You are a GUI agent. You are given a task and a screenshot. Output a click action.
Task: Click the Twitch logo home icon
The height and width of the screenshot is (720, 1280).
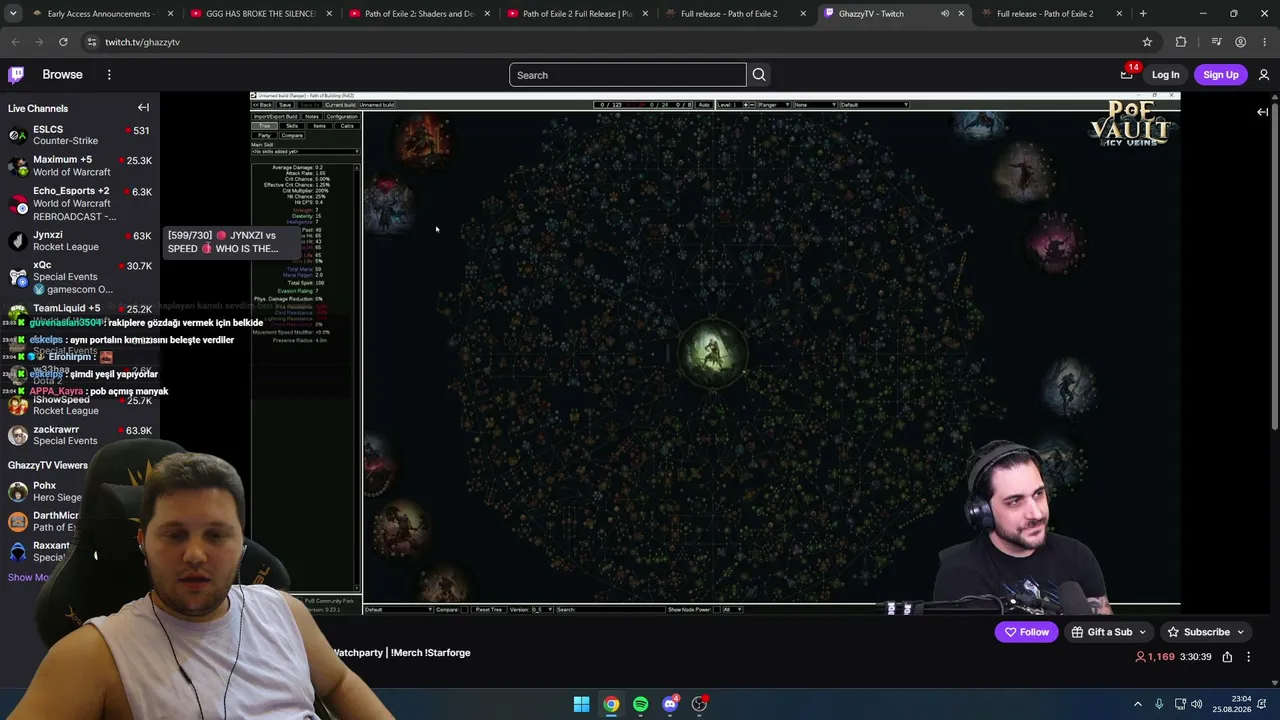click(16, 75)
